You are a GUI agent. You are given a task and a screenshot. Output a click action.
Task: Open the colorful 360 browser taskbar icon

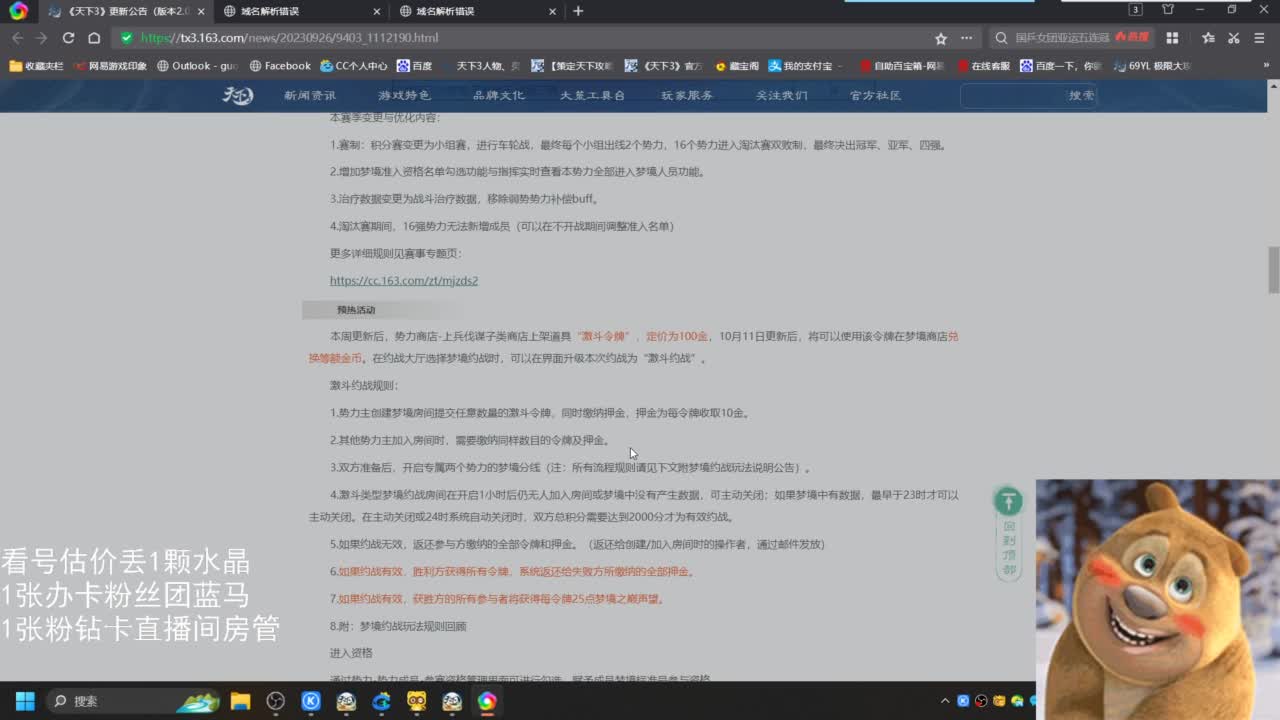(x=487, y=701)
